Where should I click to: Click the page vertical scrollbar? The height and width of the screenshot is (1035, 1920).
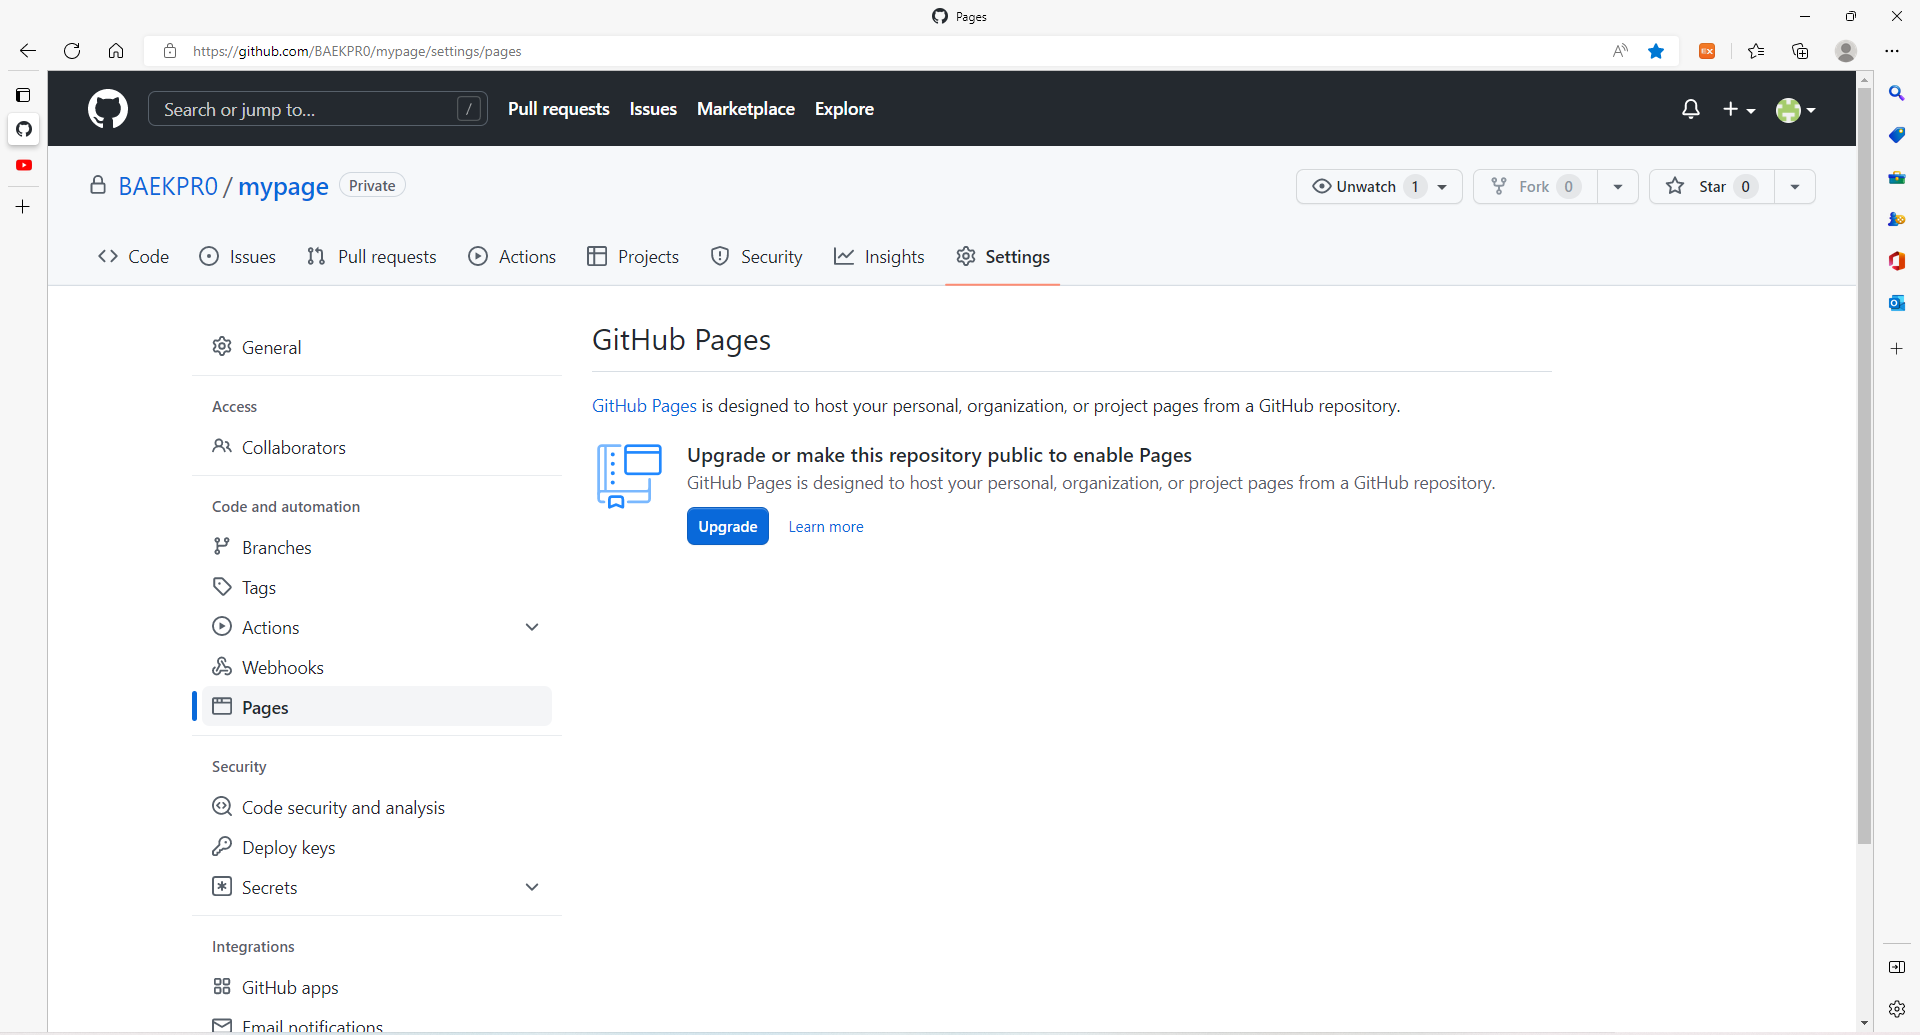1864,467
